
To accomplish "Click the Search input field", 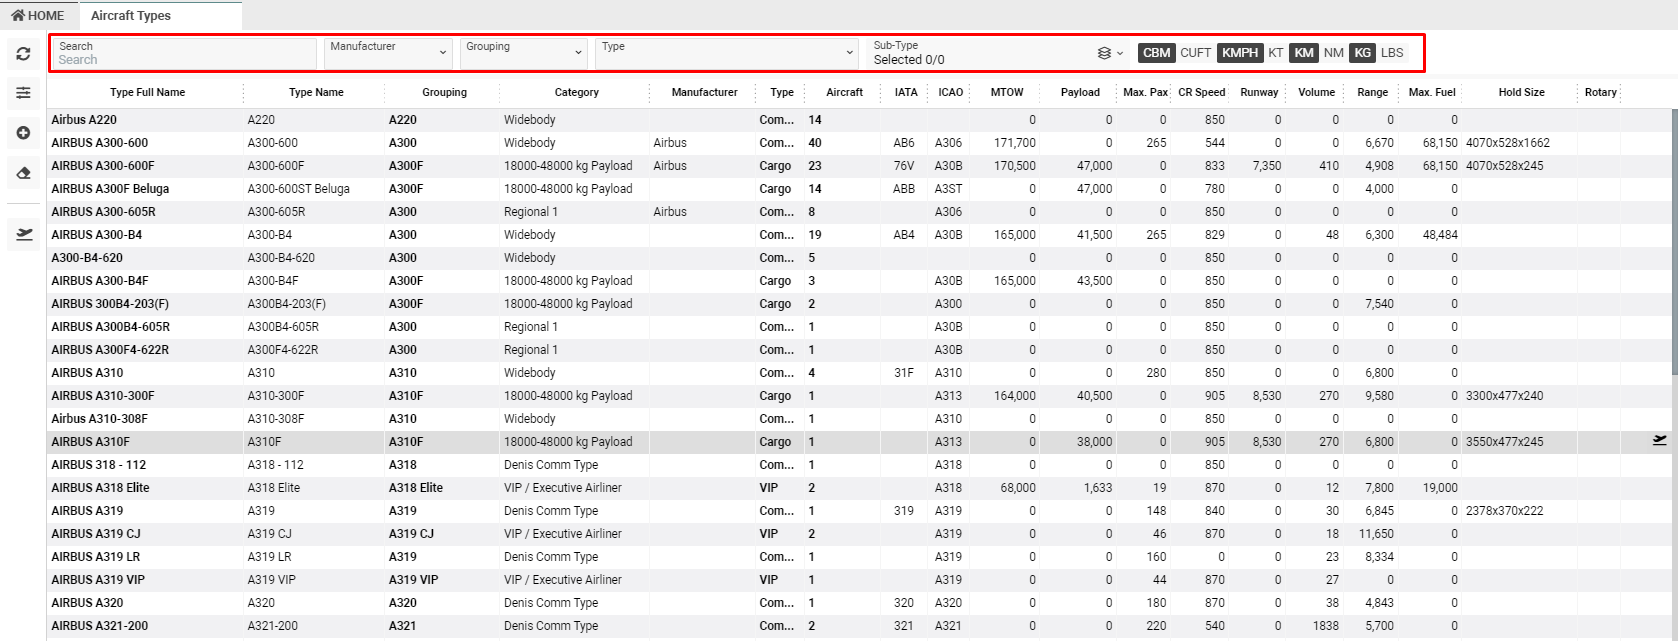I will [x=185, y=59].
